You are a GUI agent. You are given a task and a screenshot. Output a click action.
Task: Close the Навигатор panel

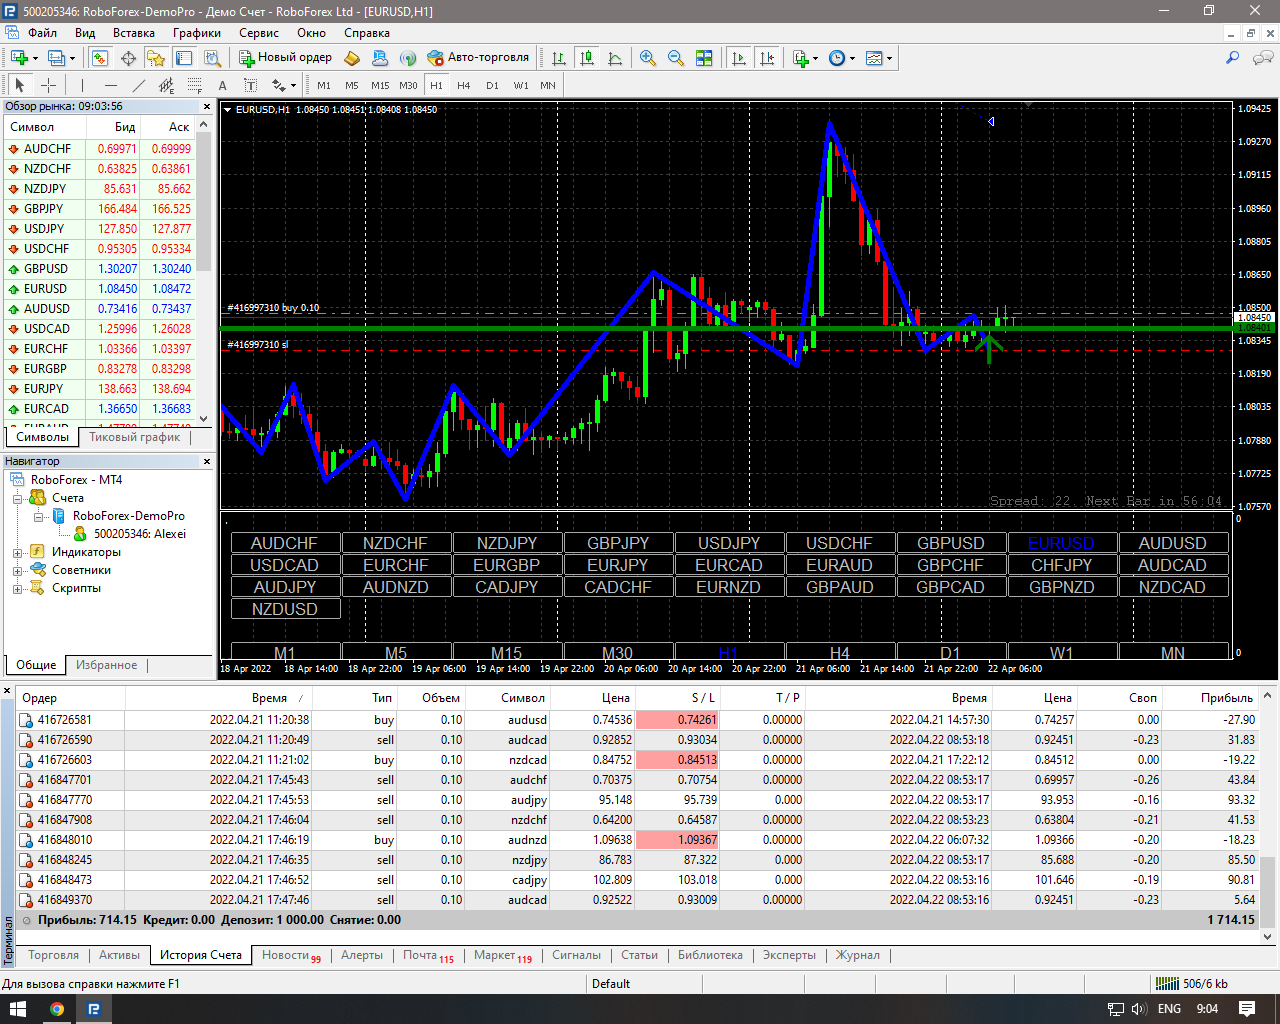pos(207,461)
